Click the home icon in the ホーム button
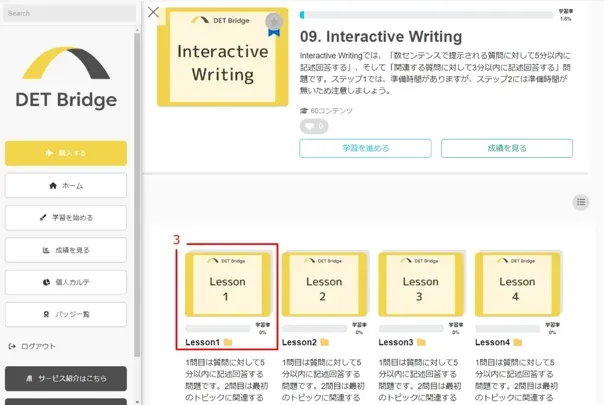This screenshot has width=604, height=405. [x=53, y=185]
